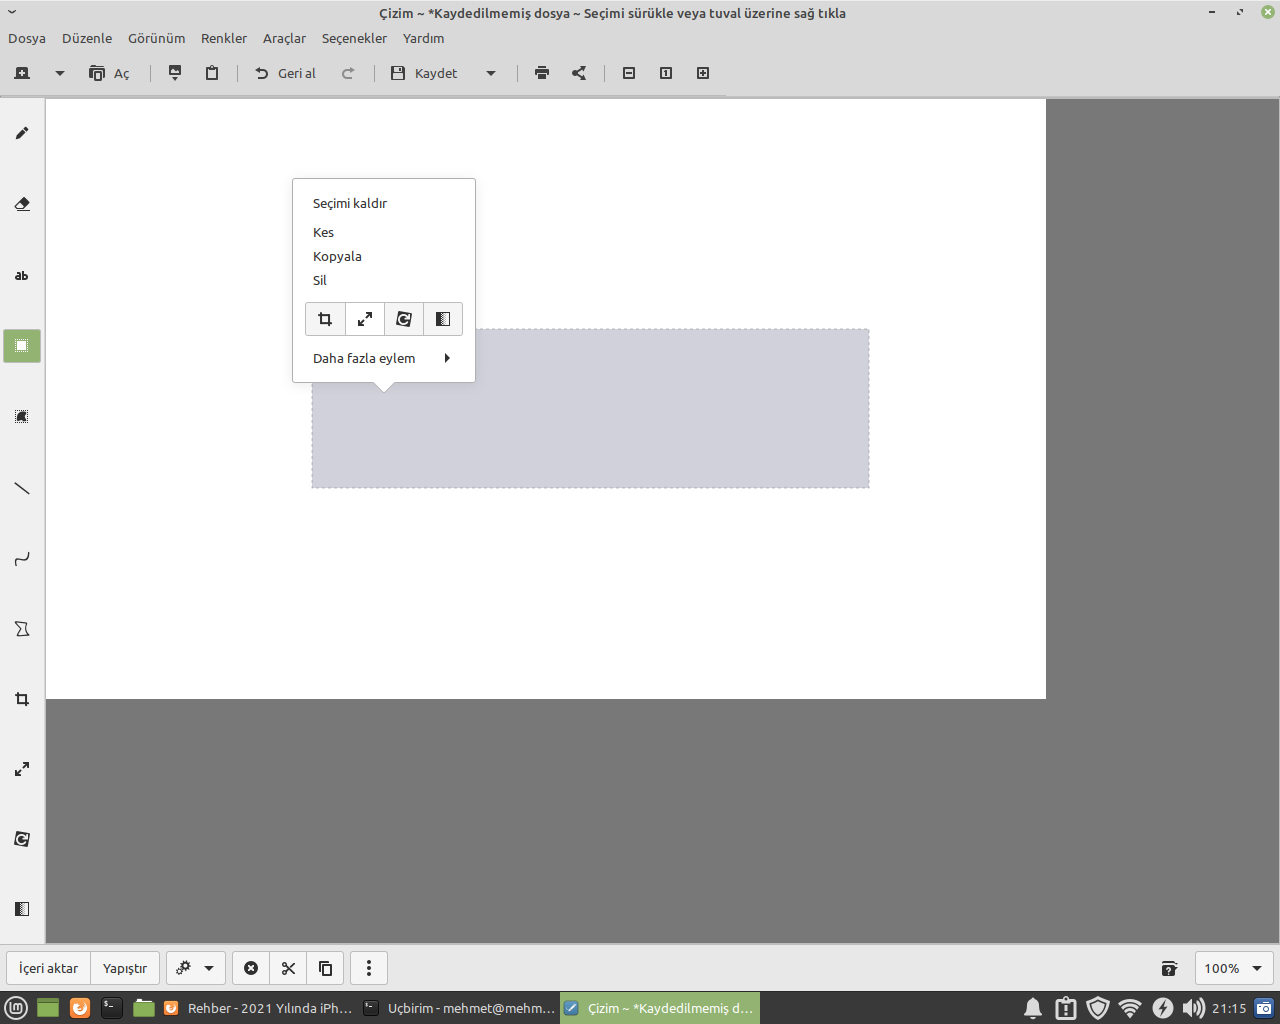Open the Linux Mint start menu

pyautogui.click(x=16, y=1008)
